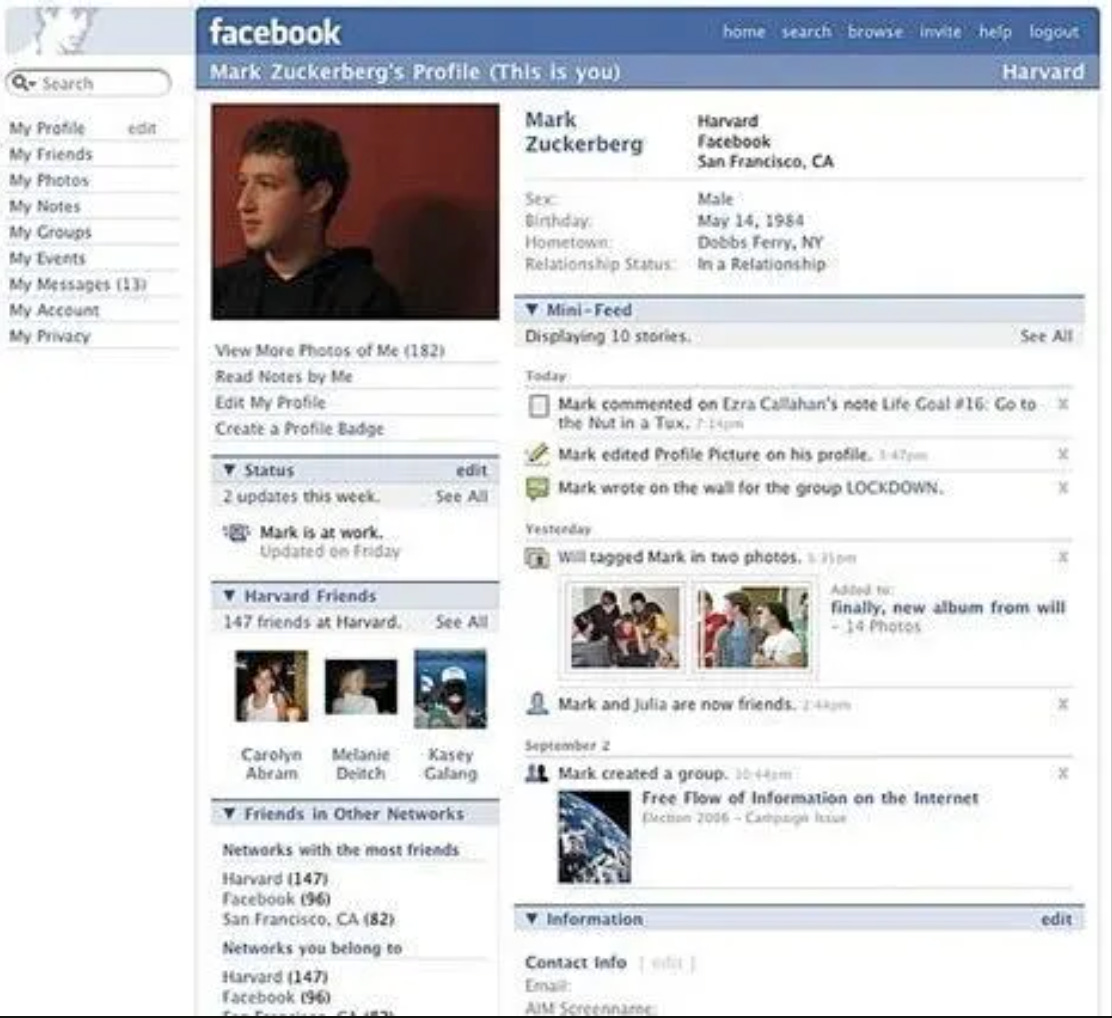Click the Search input field in sidebar
Screen dimensions: 1112x1018
(x=89, y=83)
